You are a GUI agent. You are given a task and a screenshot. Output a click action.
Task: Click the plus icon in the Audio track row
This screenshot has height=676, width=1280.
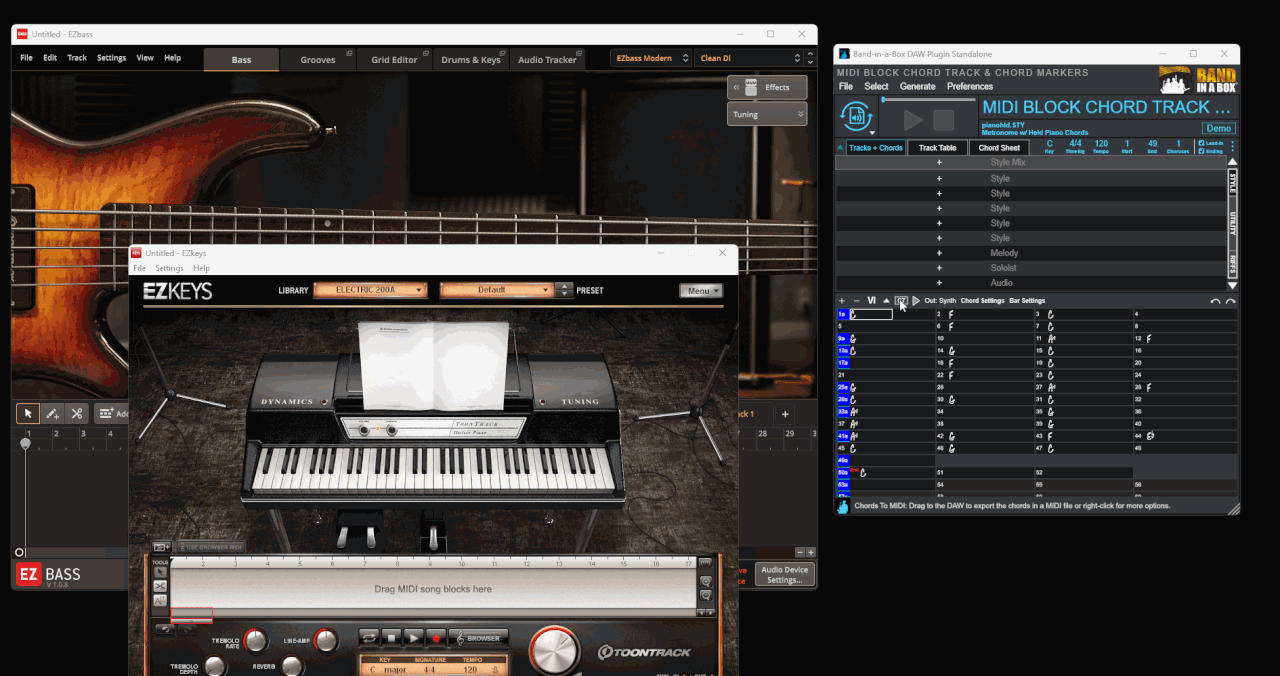(939, 283)
